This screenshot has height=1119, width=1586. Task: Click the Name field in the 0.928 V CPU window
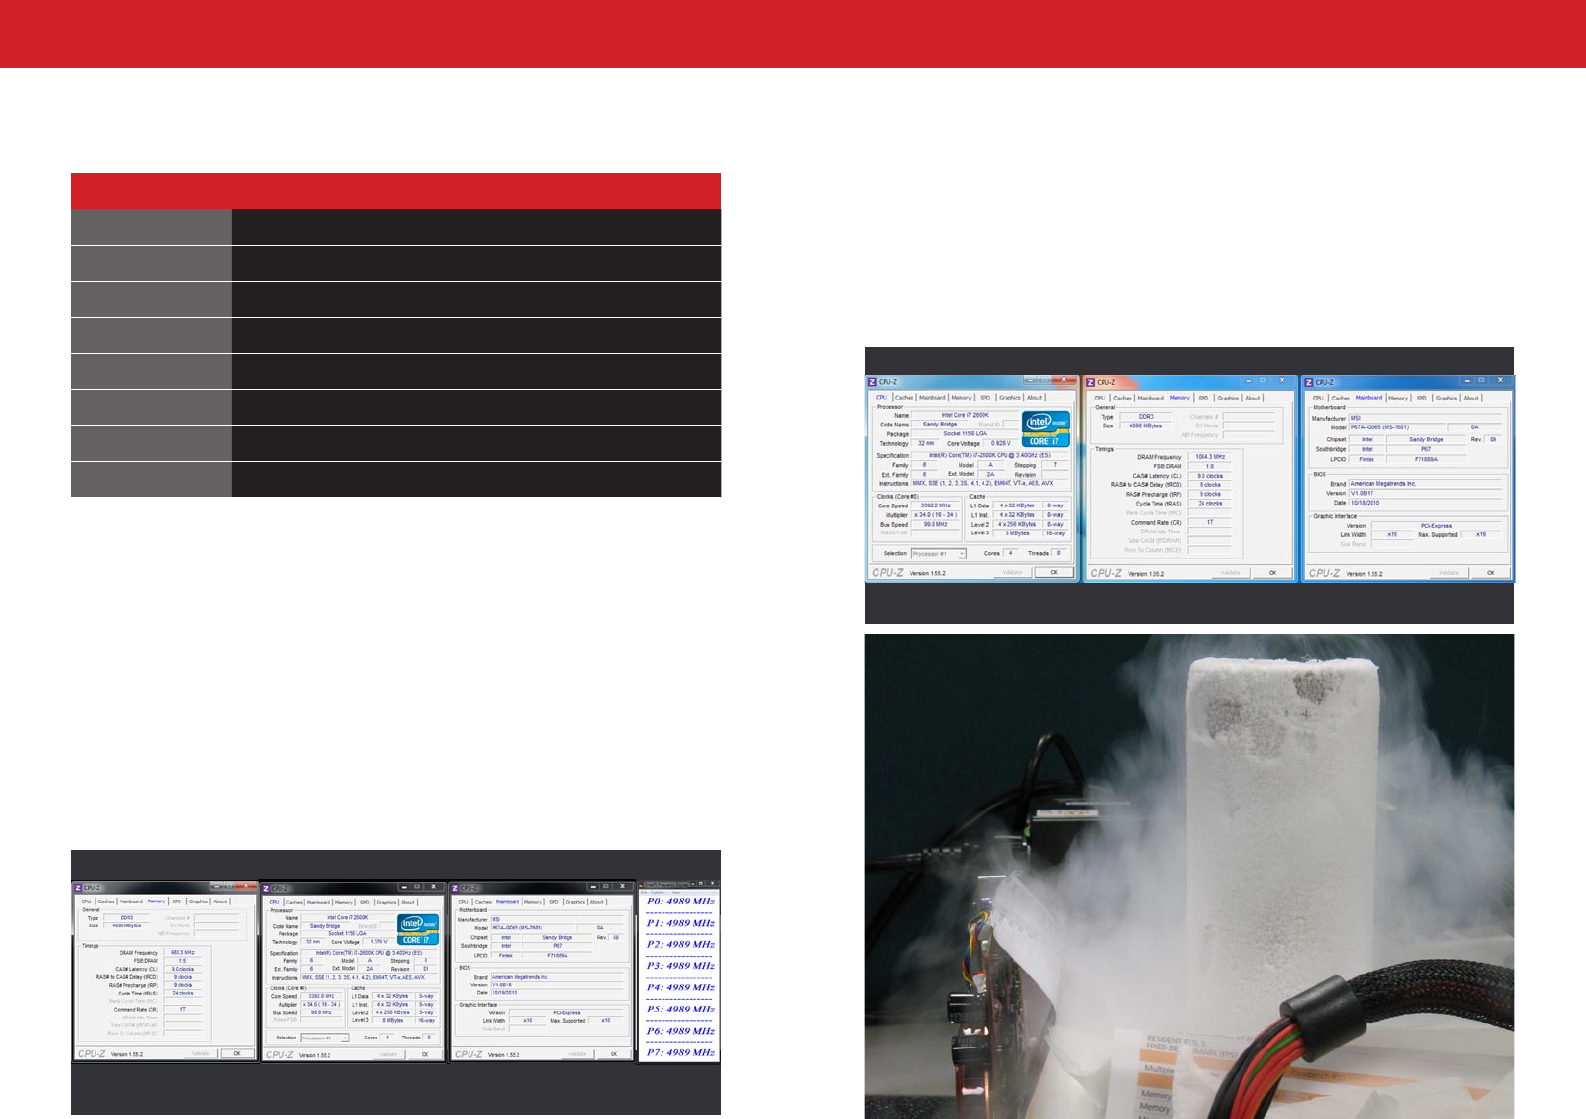click(x=965, y=415)
